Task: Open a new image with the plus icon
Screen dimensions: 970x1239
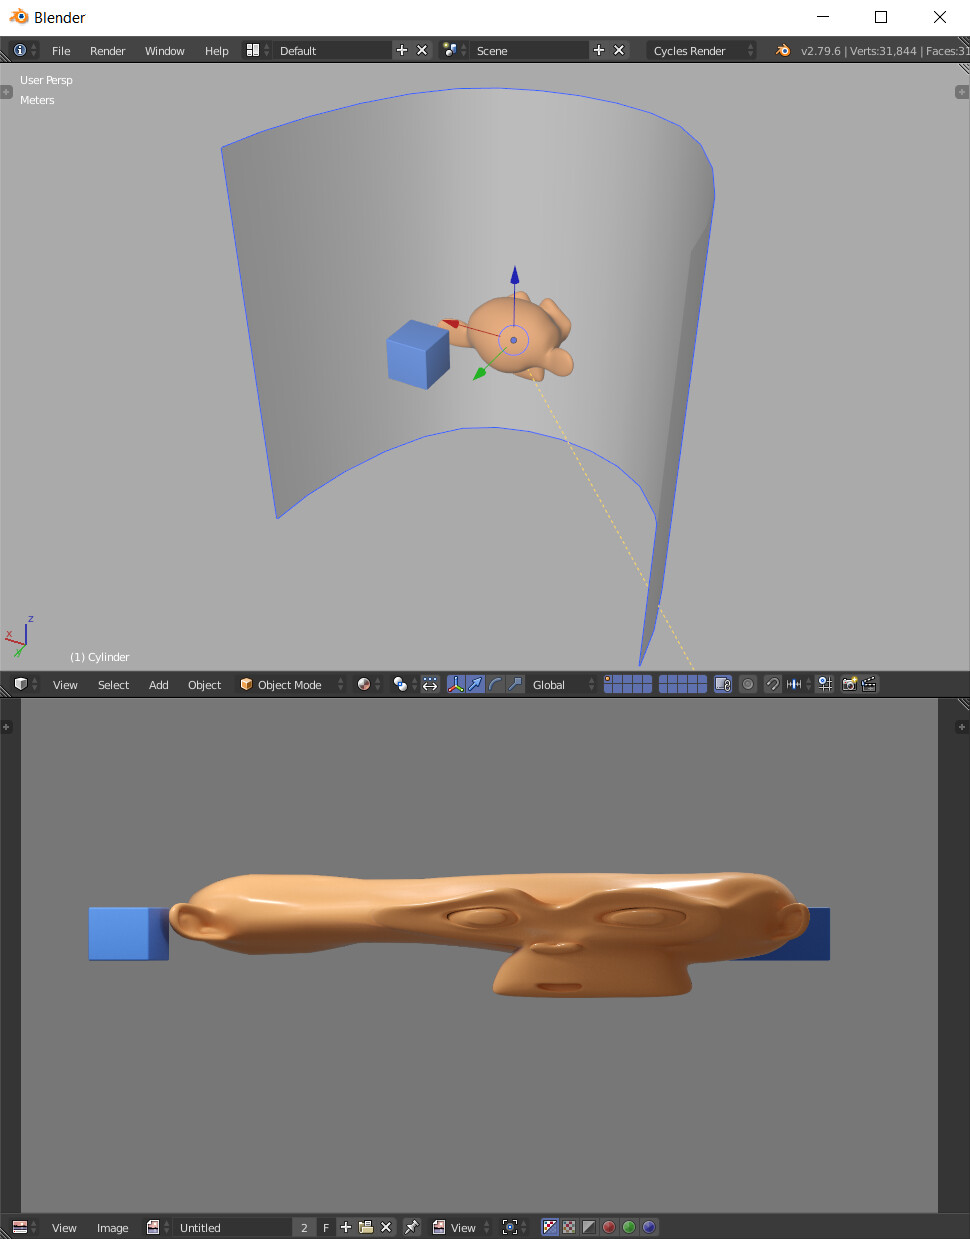Action: 345,1227
